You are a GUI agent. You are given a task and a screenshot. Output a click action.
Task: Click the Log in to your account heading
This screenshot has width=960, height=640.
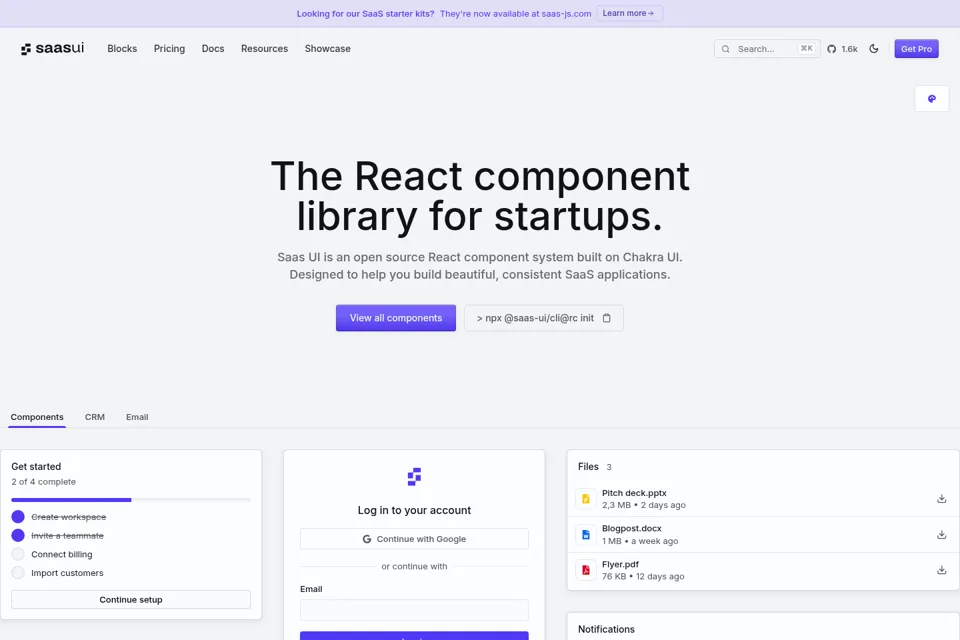(414, 510)
